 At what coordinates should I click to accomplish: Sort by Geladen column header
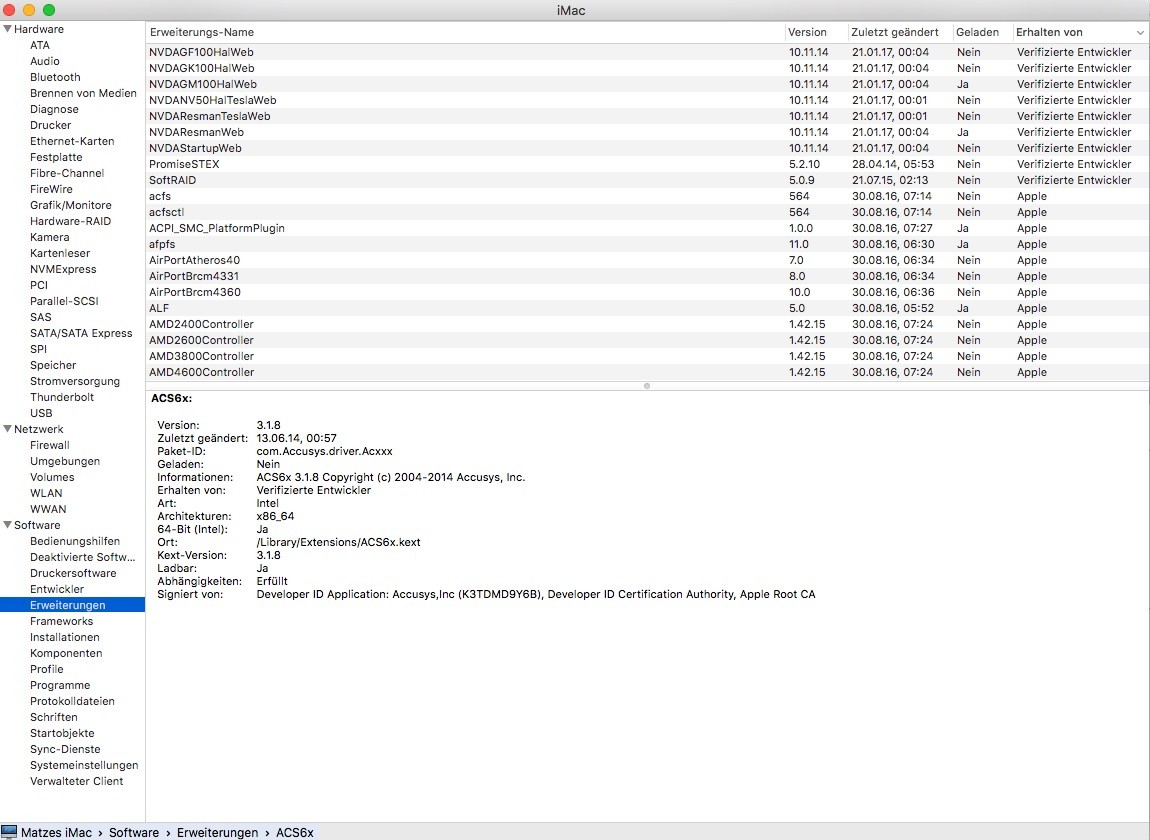click(x=977, y=32)
